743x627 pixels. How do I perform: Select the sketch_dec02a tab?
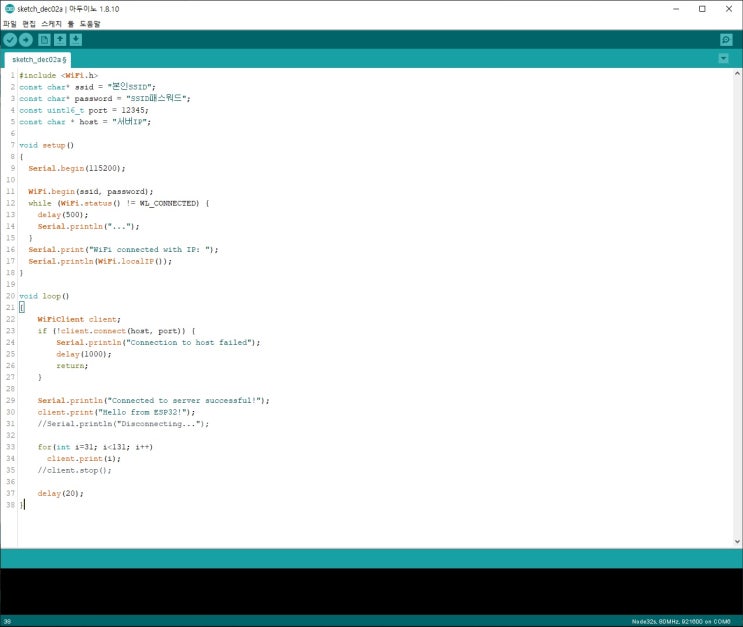(38, 60)
